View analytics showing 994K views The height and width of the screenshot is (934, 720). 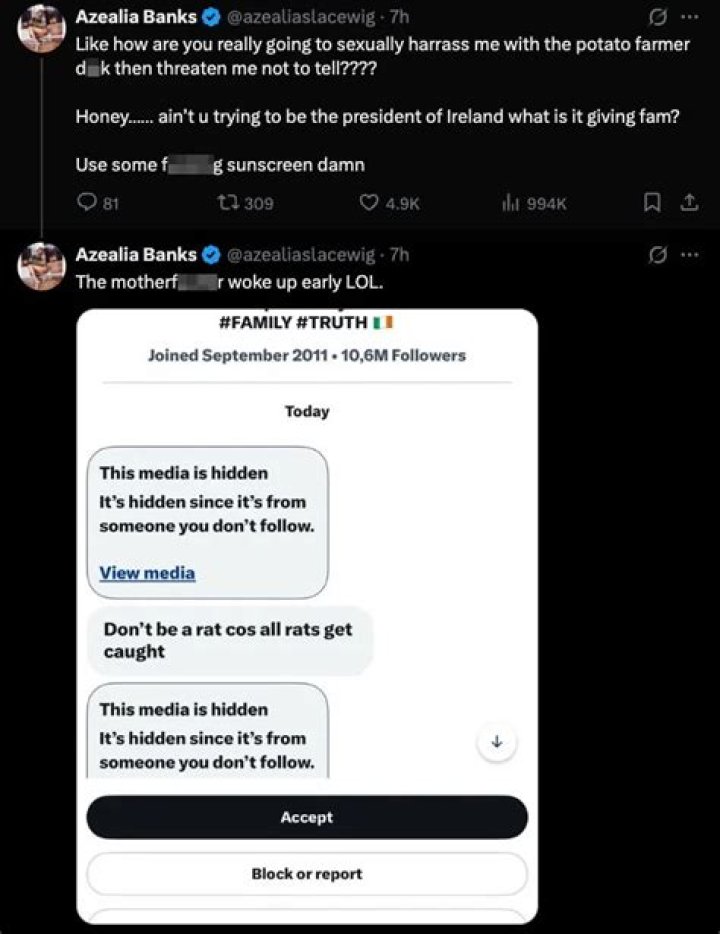click(514, 203)
